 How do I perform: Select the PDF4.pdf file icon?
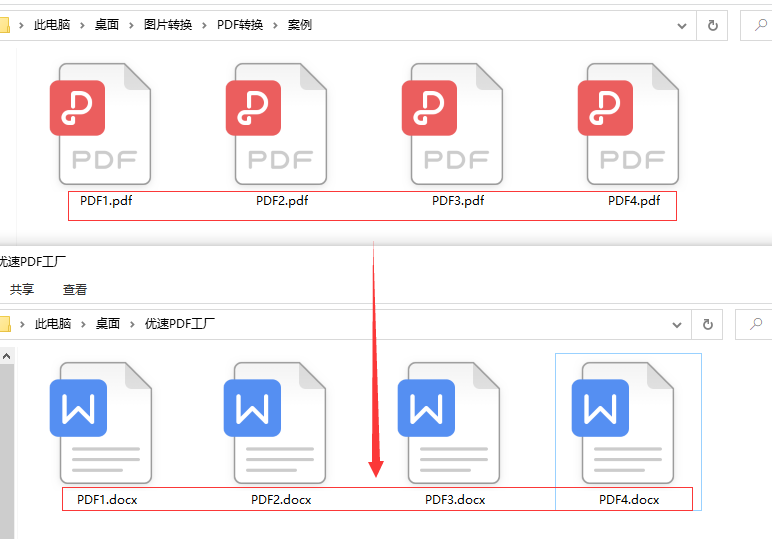click(628, 124)
